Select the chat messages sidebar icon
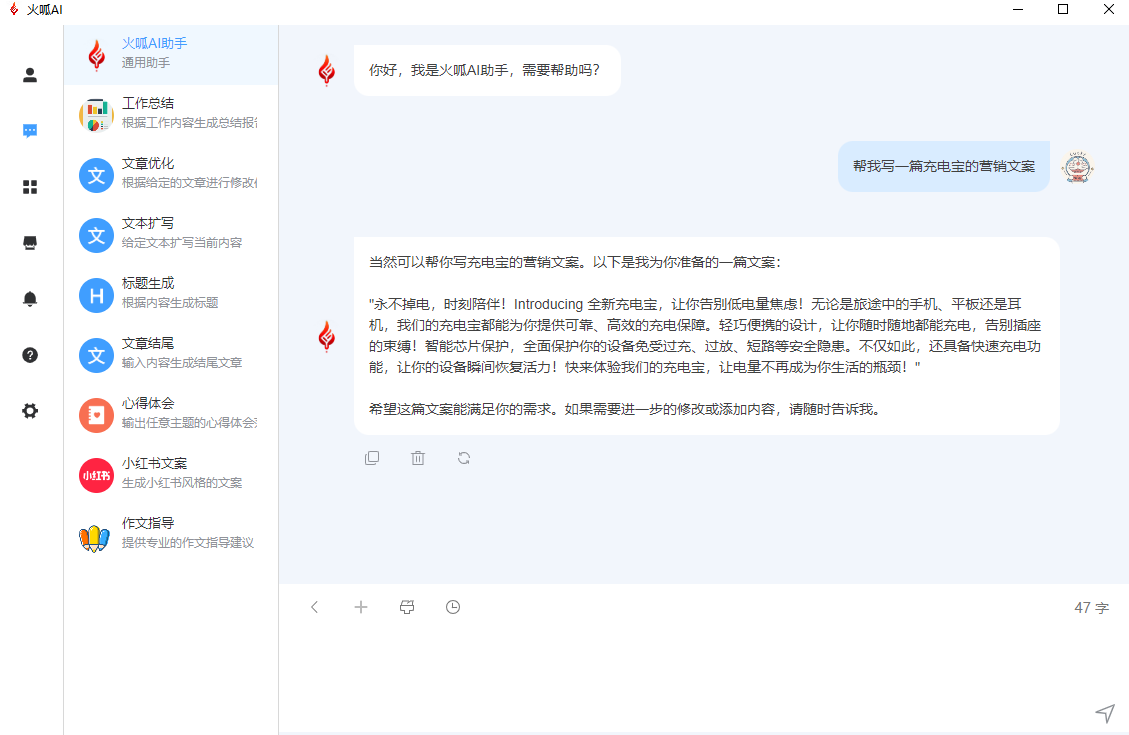 pos(30,131)
